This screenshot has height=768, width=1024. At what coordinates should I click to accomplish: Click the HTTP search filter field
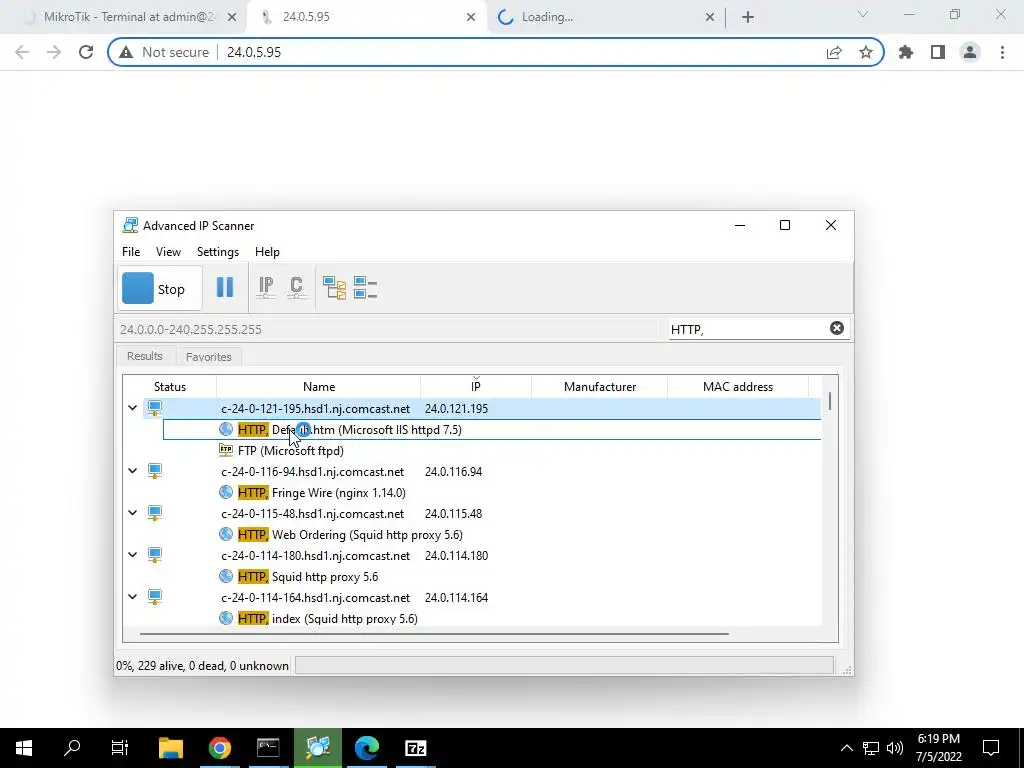(x=748, y=329)
